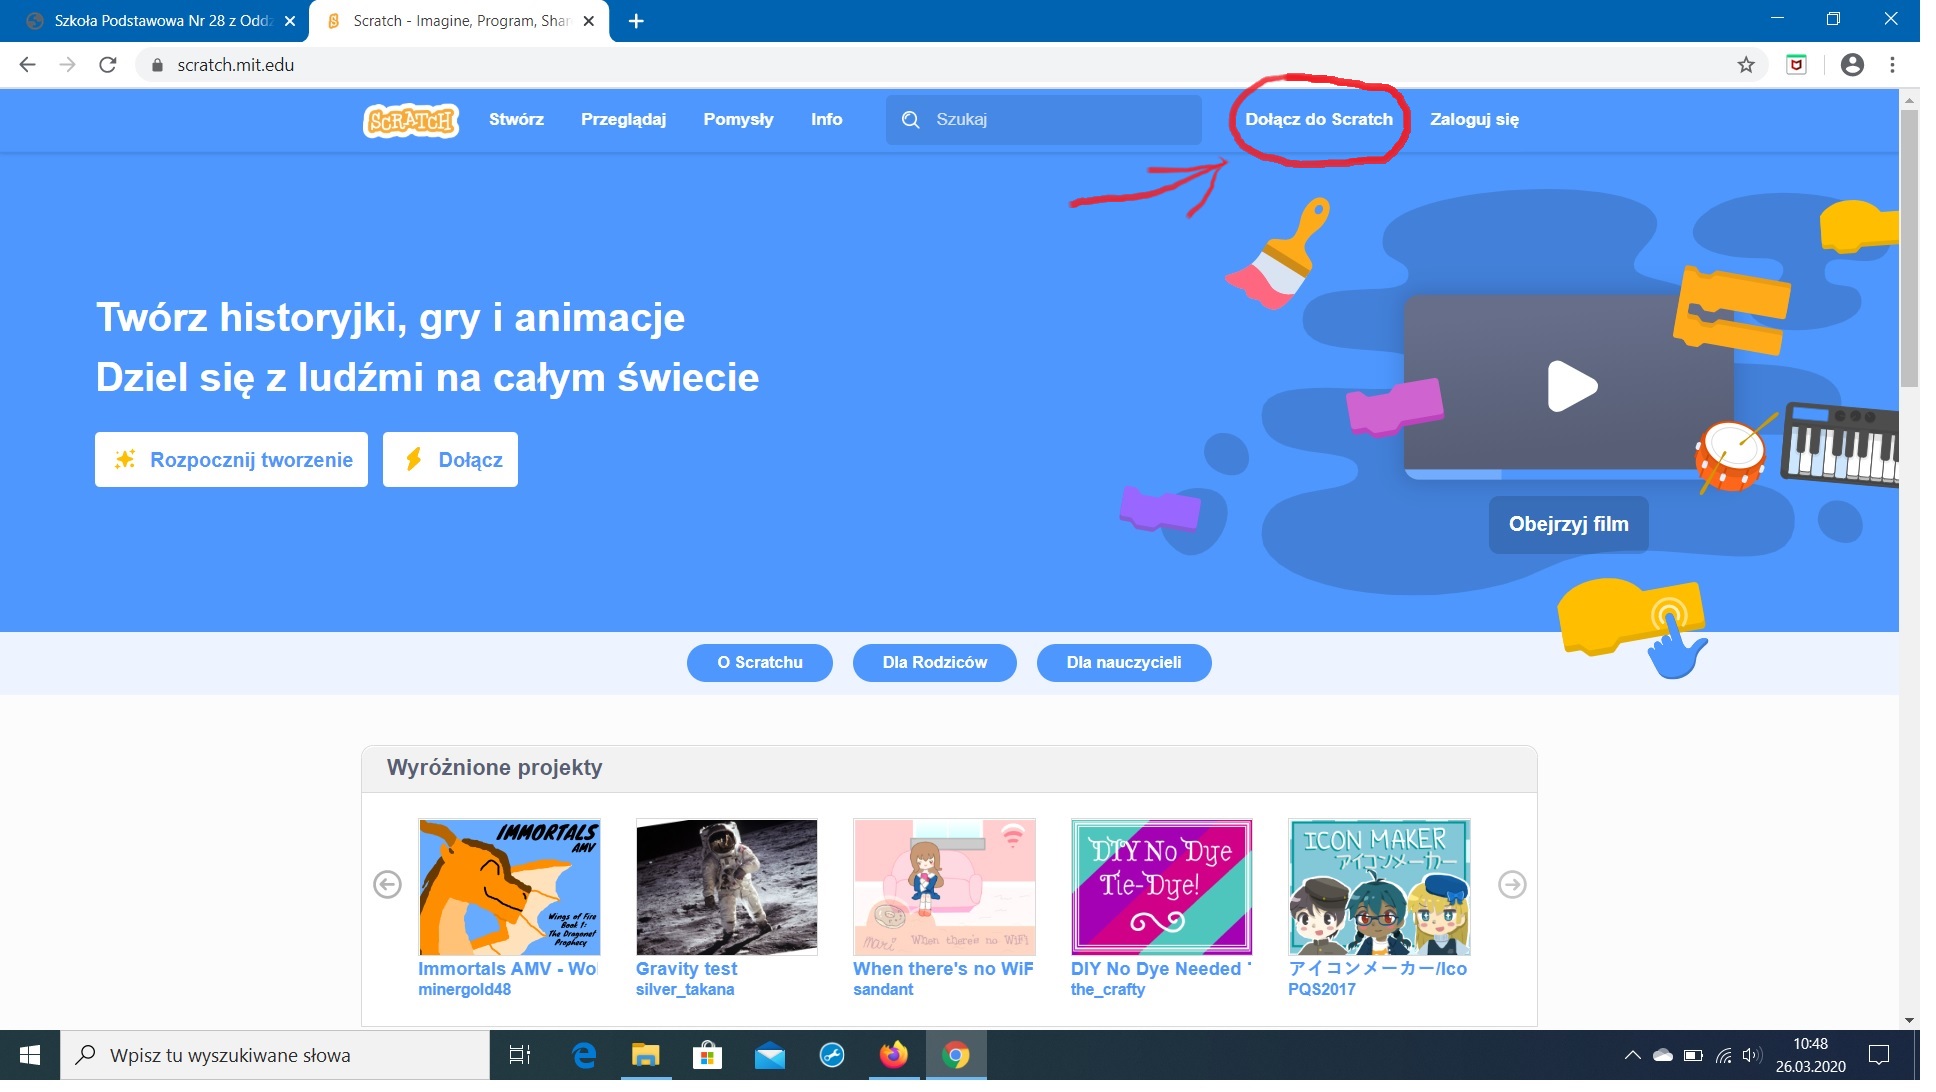Show hidden system tray icons
1936x1092 pixels.
pyautogui.click(x=1632, y=1055)
